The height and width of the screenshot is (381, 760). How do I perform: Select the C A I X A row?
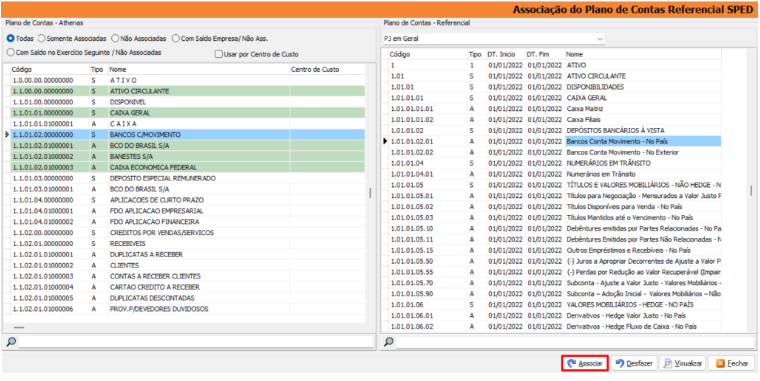[x=188, y=124]
